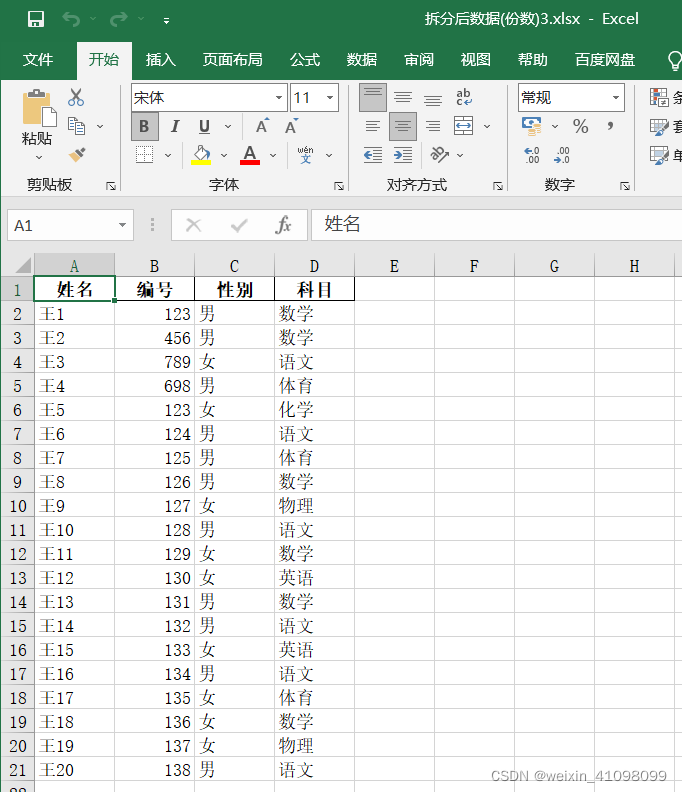
Task: Open font name 宋体 dropdown
Action: click(278, 97)
